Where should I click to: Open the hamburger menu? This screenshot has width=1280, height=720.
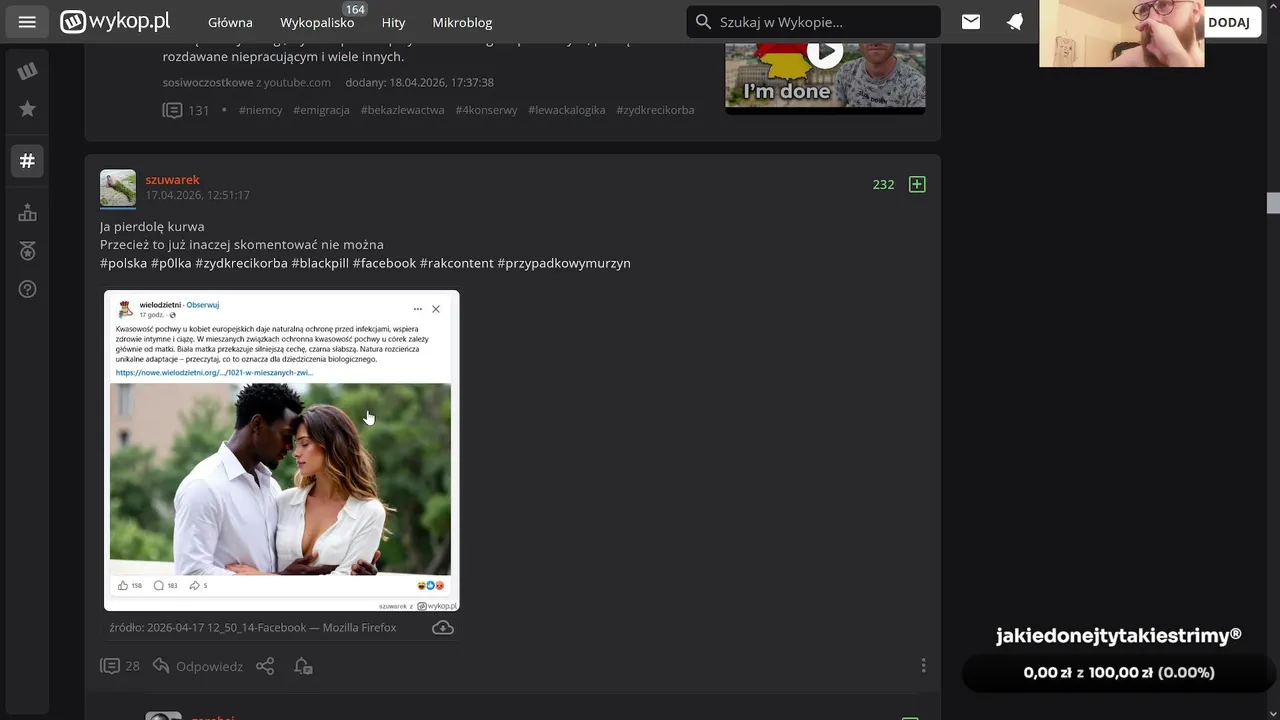27,22
